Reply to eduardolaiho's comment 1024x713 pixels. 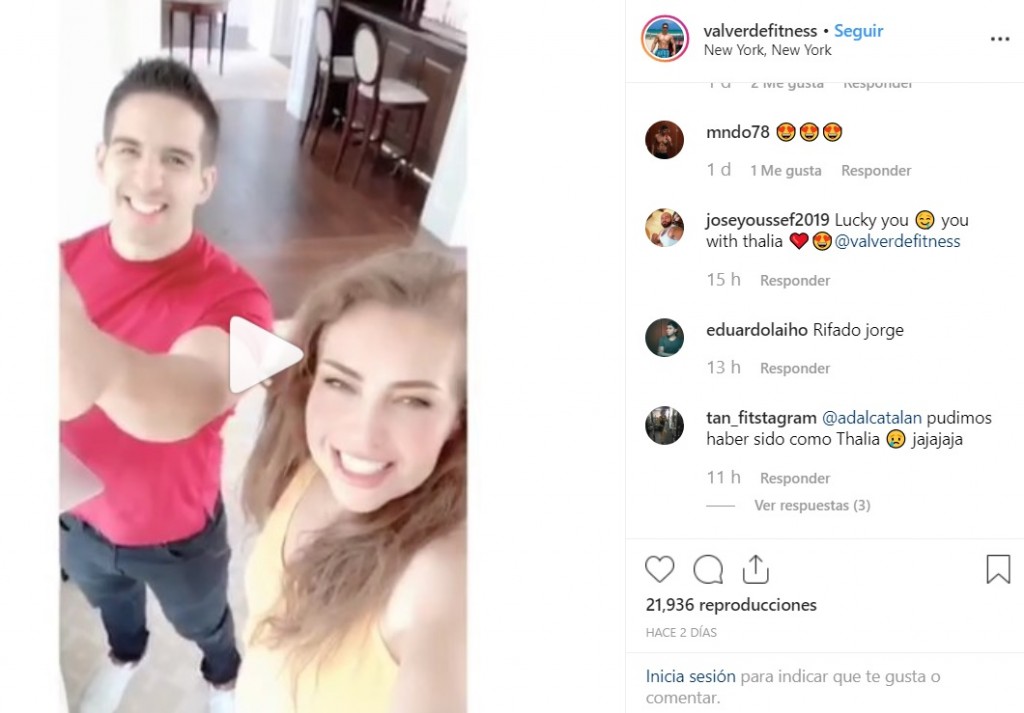[x=795, y=368]
